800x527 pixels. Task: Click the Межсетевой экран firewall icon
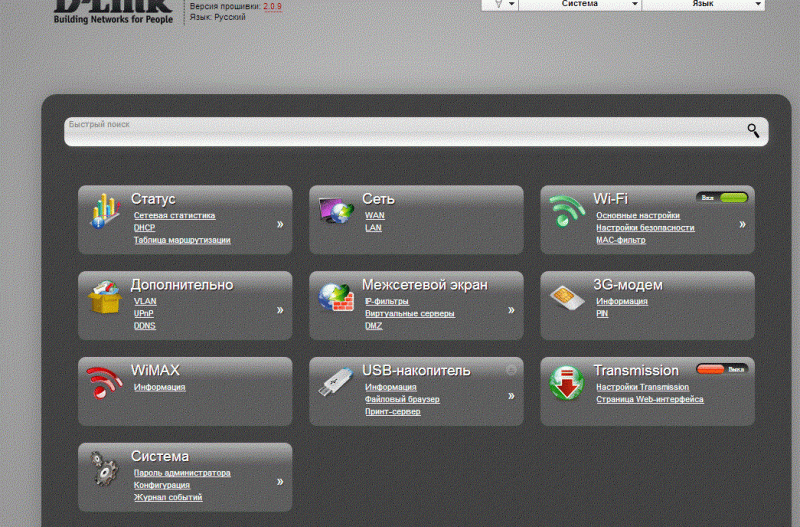click(335, 297)
